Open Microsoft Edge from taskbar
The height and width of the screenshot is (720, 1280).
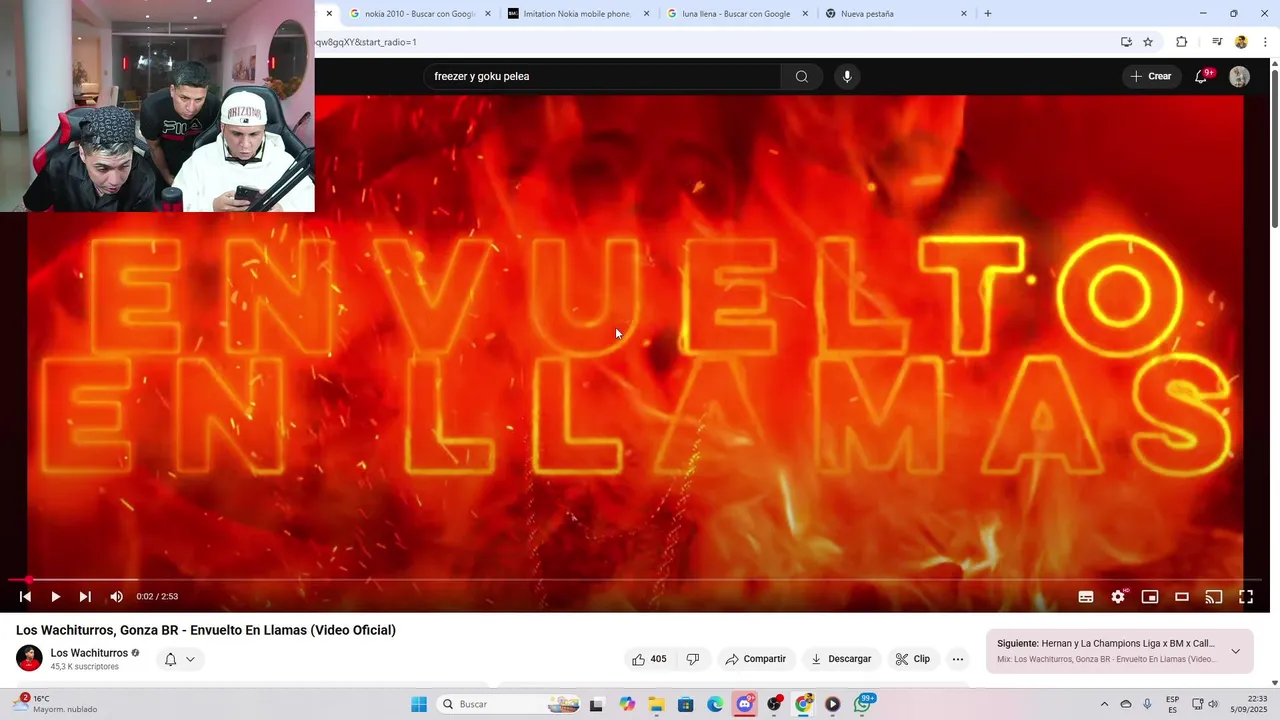pos(715,704)
